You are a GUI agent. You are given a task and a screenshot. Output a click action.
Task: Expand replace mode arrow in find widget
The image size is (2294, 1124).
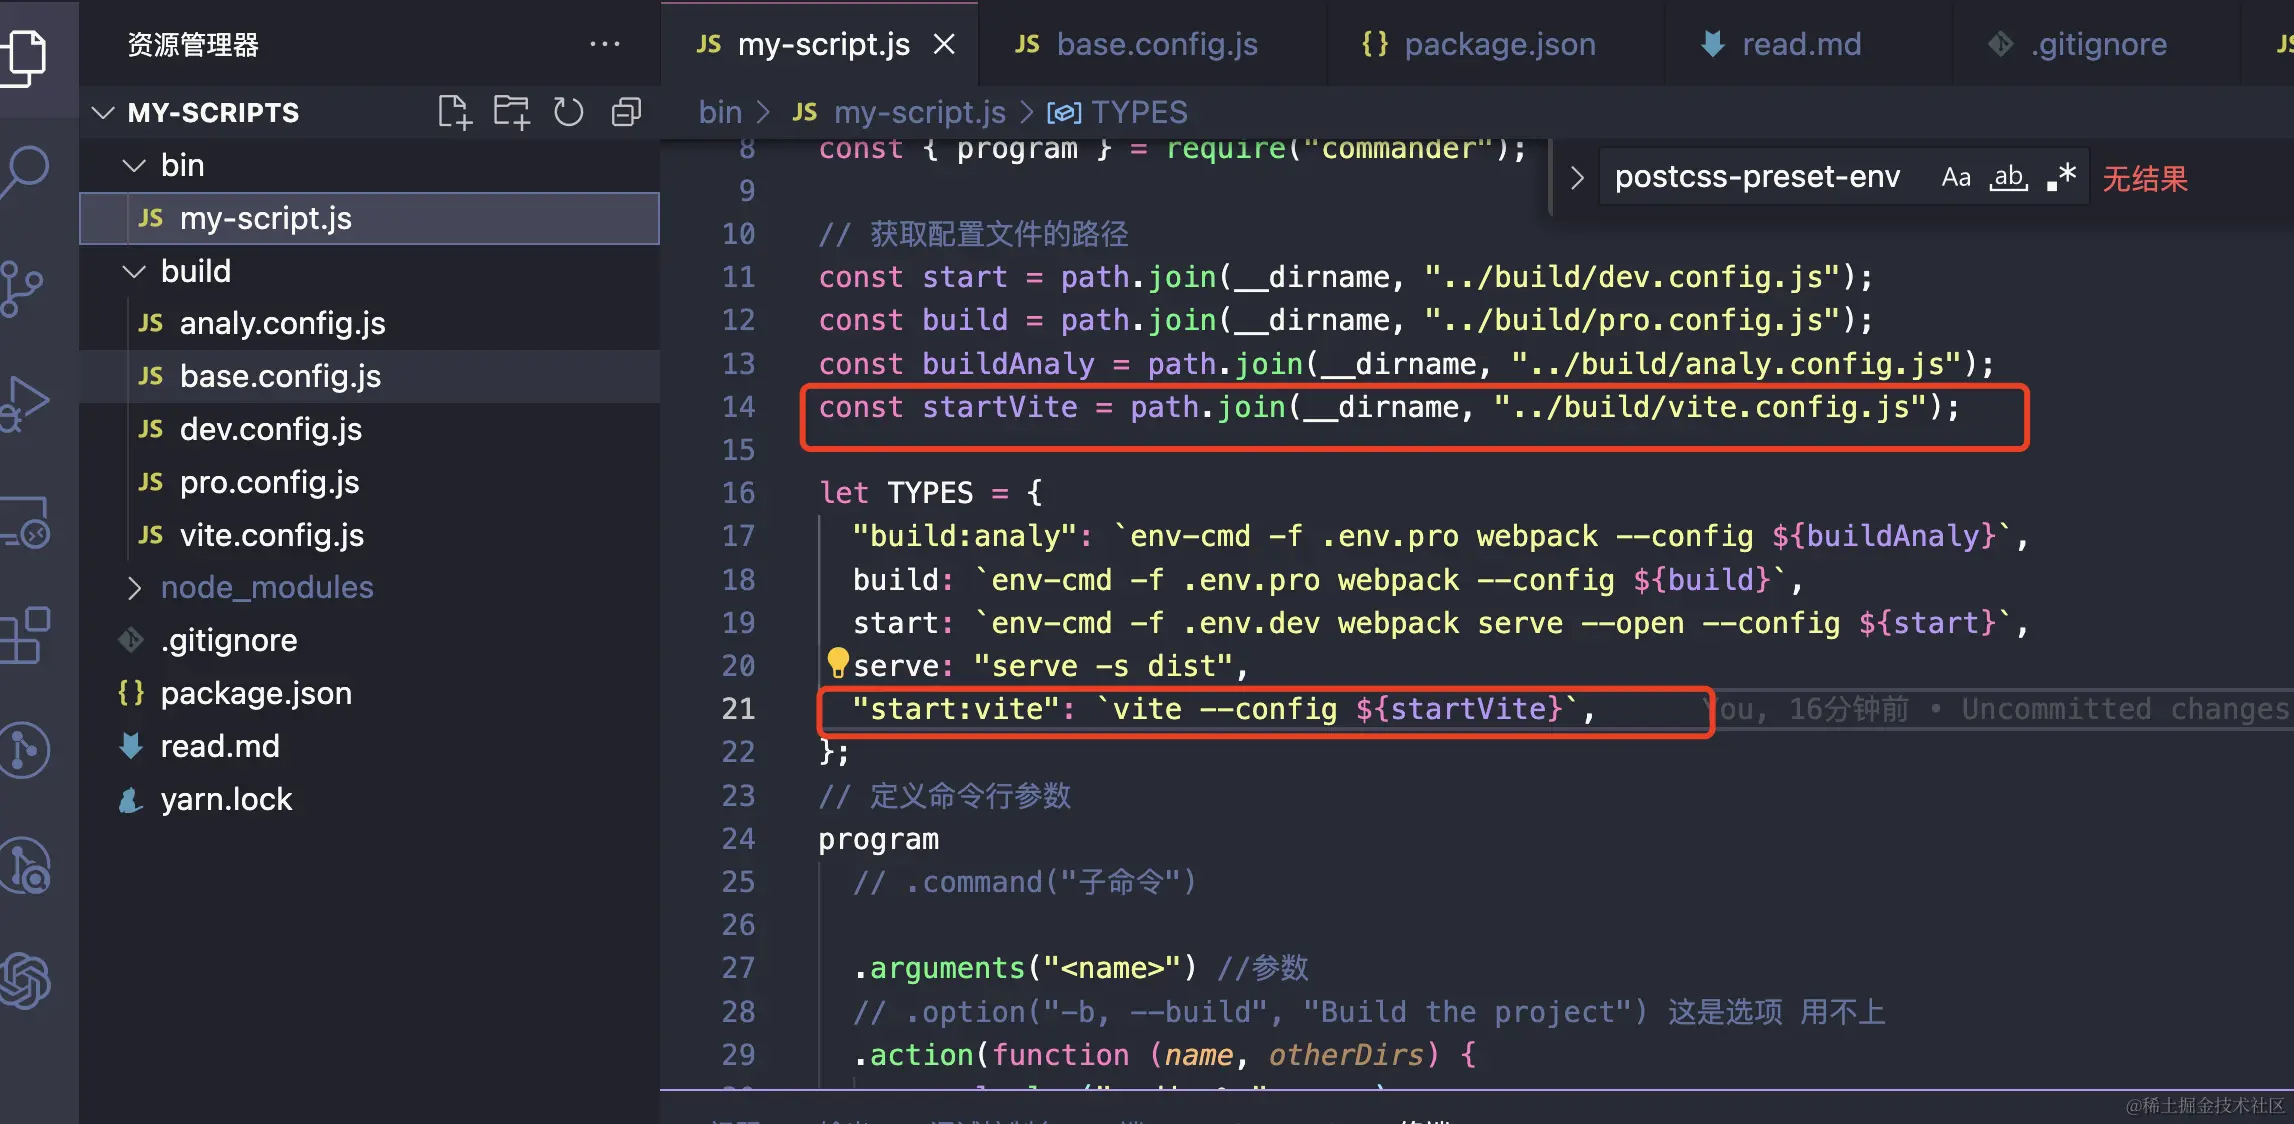[1577, 178]
